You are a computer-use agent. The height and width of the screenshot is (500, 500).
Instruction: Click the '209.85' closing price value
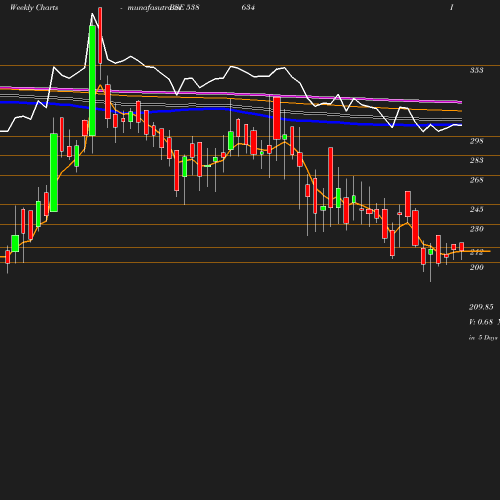tap(481, 307)
